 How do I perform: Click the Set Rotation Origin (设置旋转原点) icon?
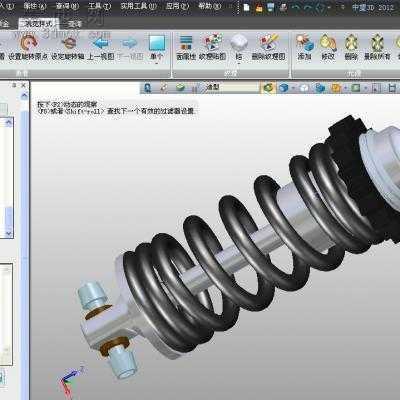(x=29, y=43)
